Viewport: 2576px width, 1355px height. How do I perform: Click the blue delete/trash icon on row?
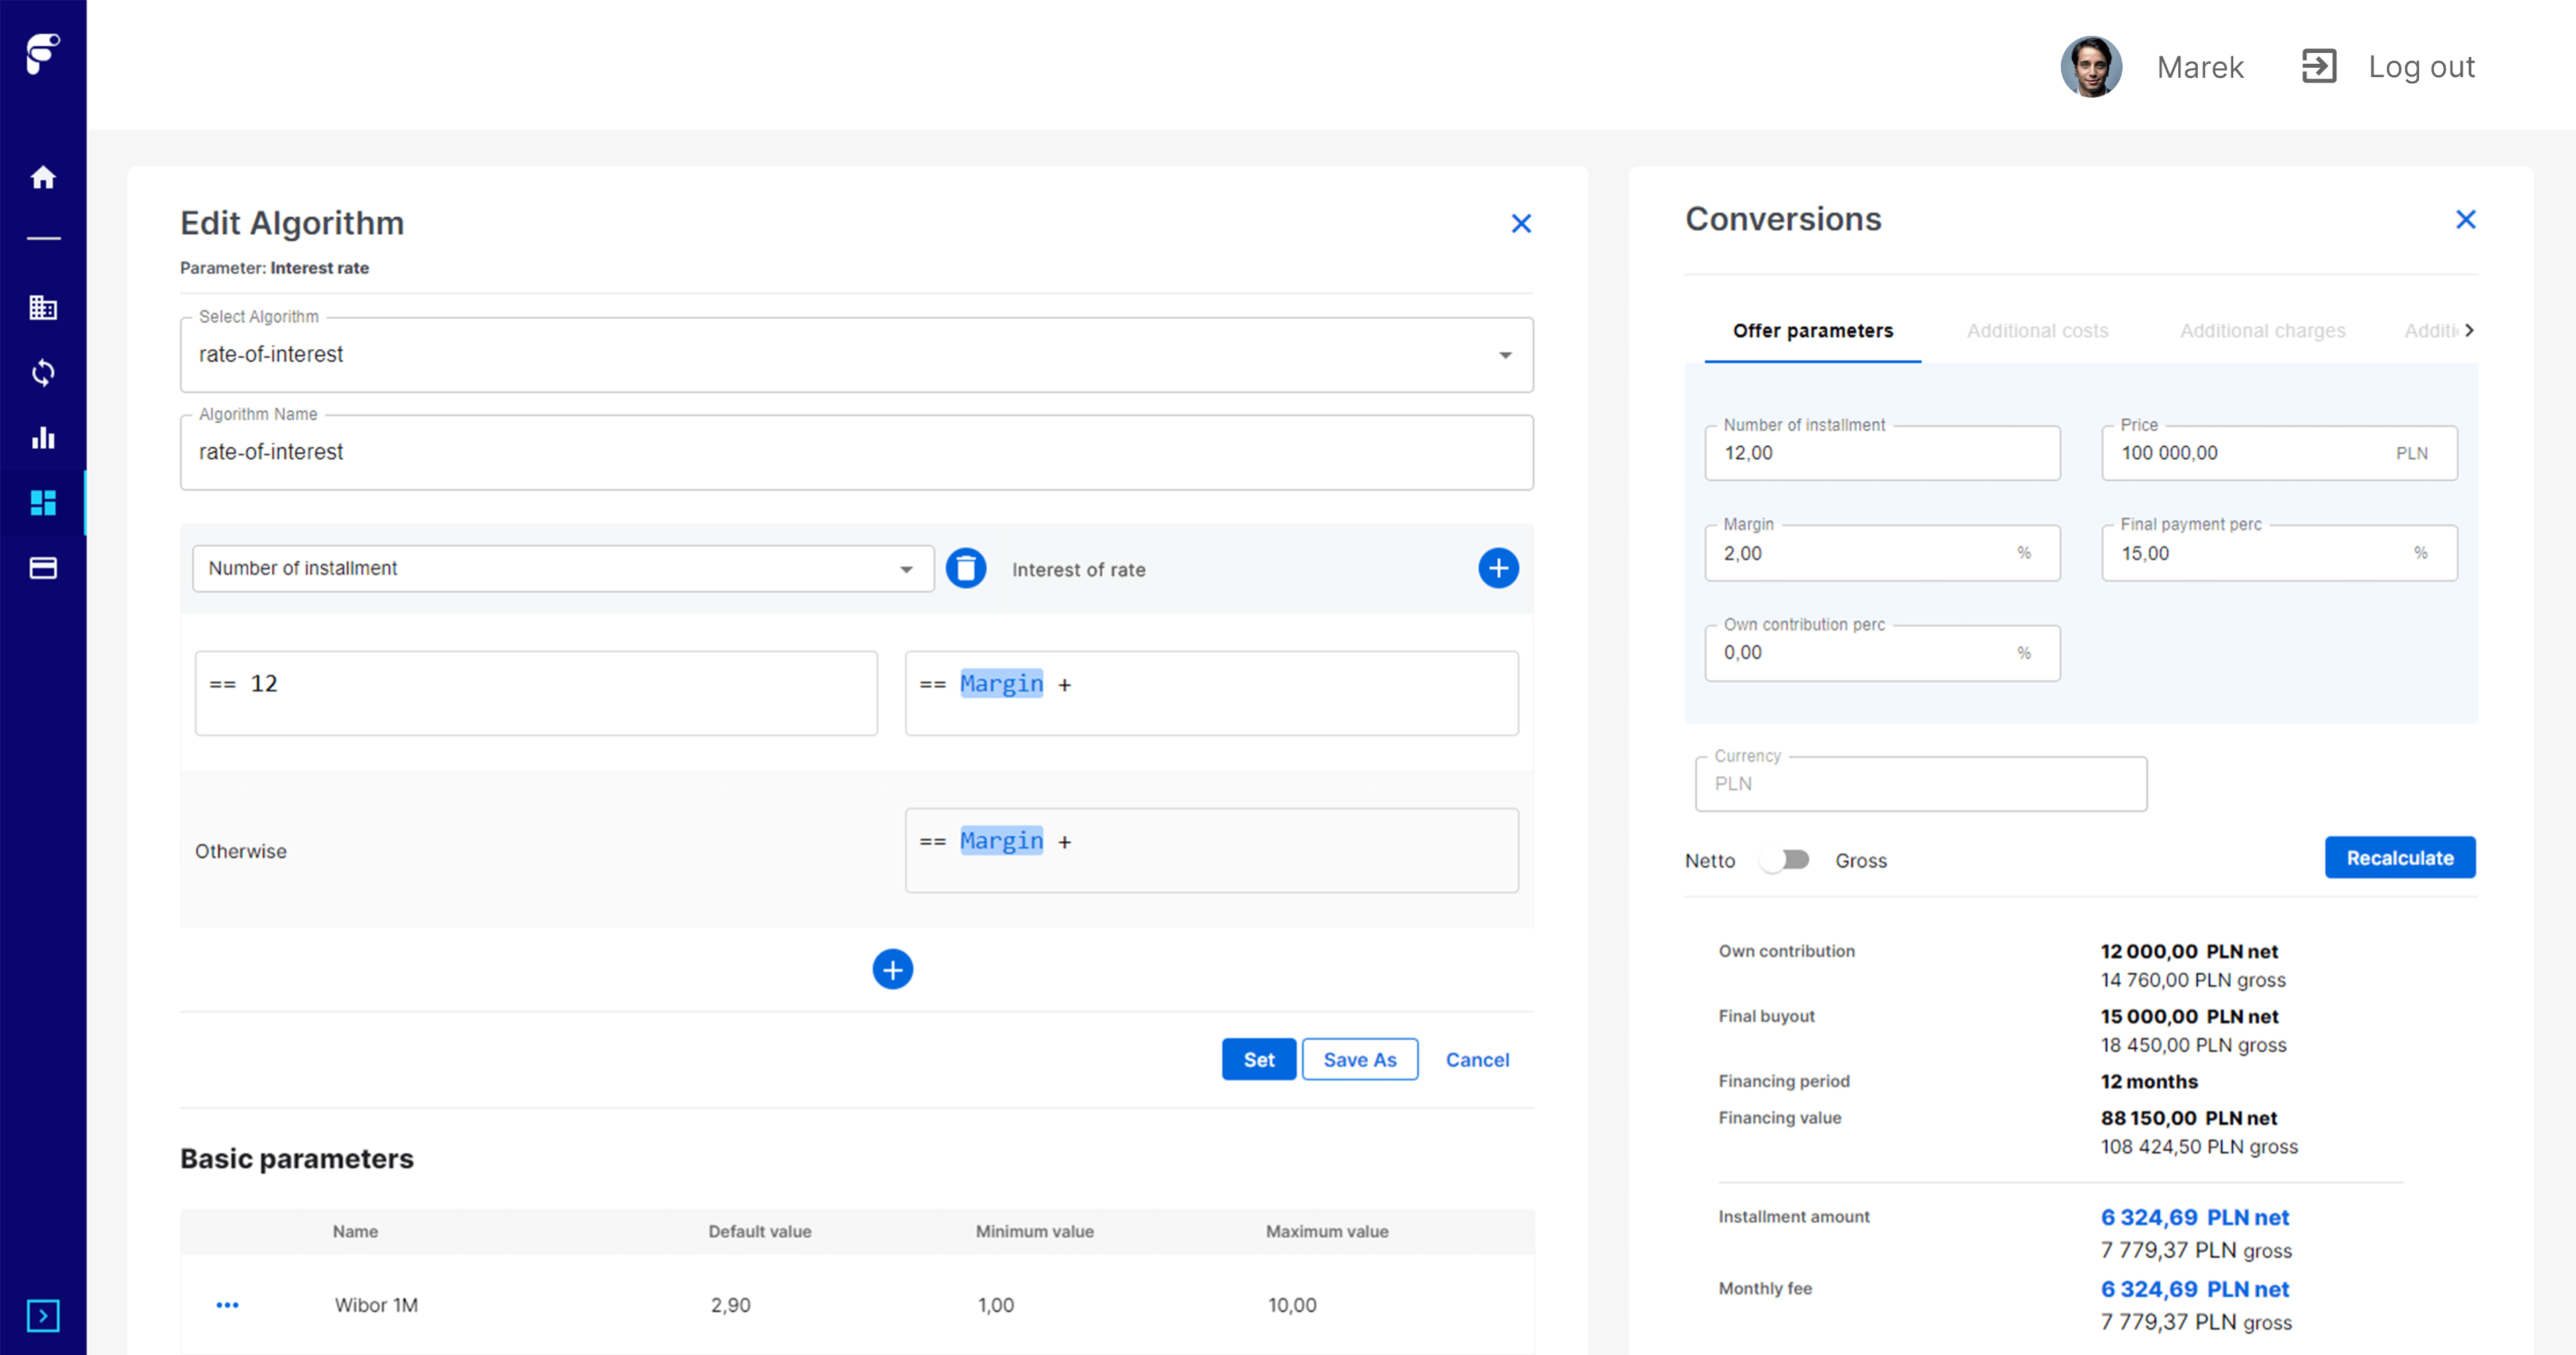[x=966, y=567]
